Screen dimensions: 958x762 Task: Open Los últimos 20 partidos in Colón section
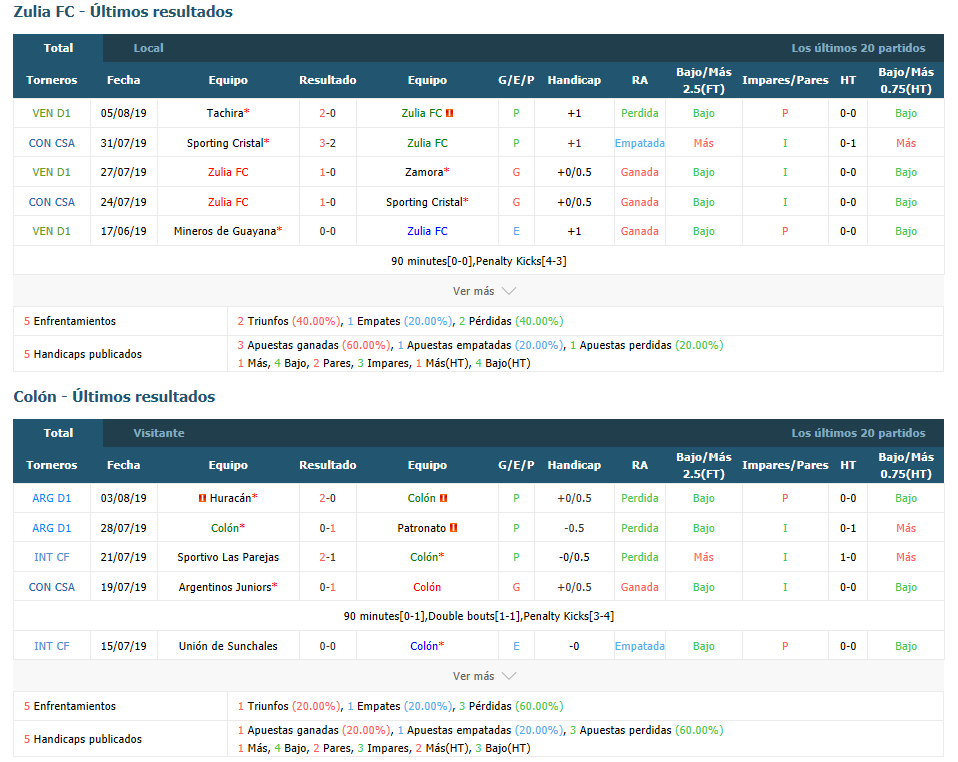858,433
